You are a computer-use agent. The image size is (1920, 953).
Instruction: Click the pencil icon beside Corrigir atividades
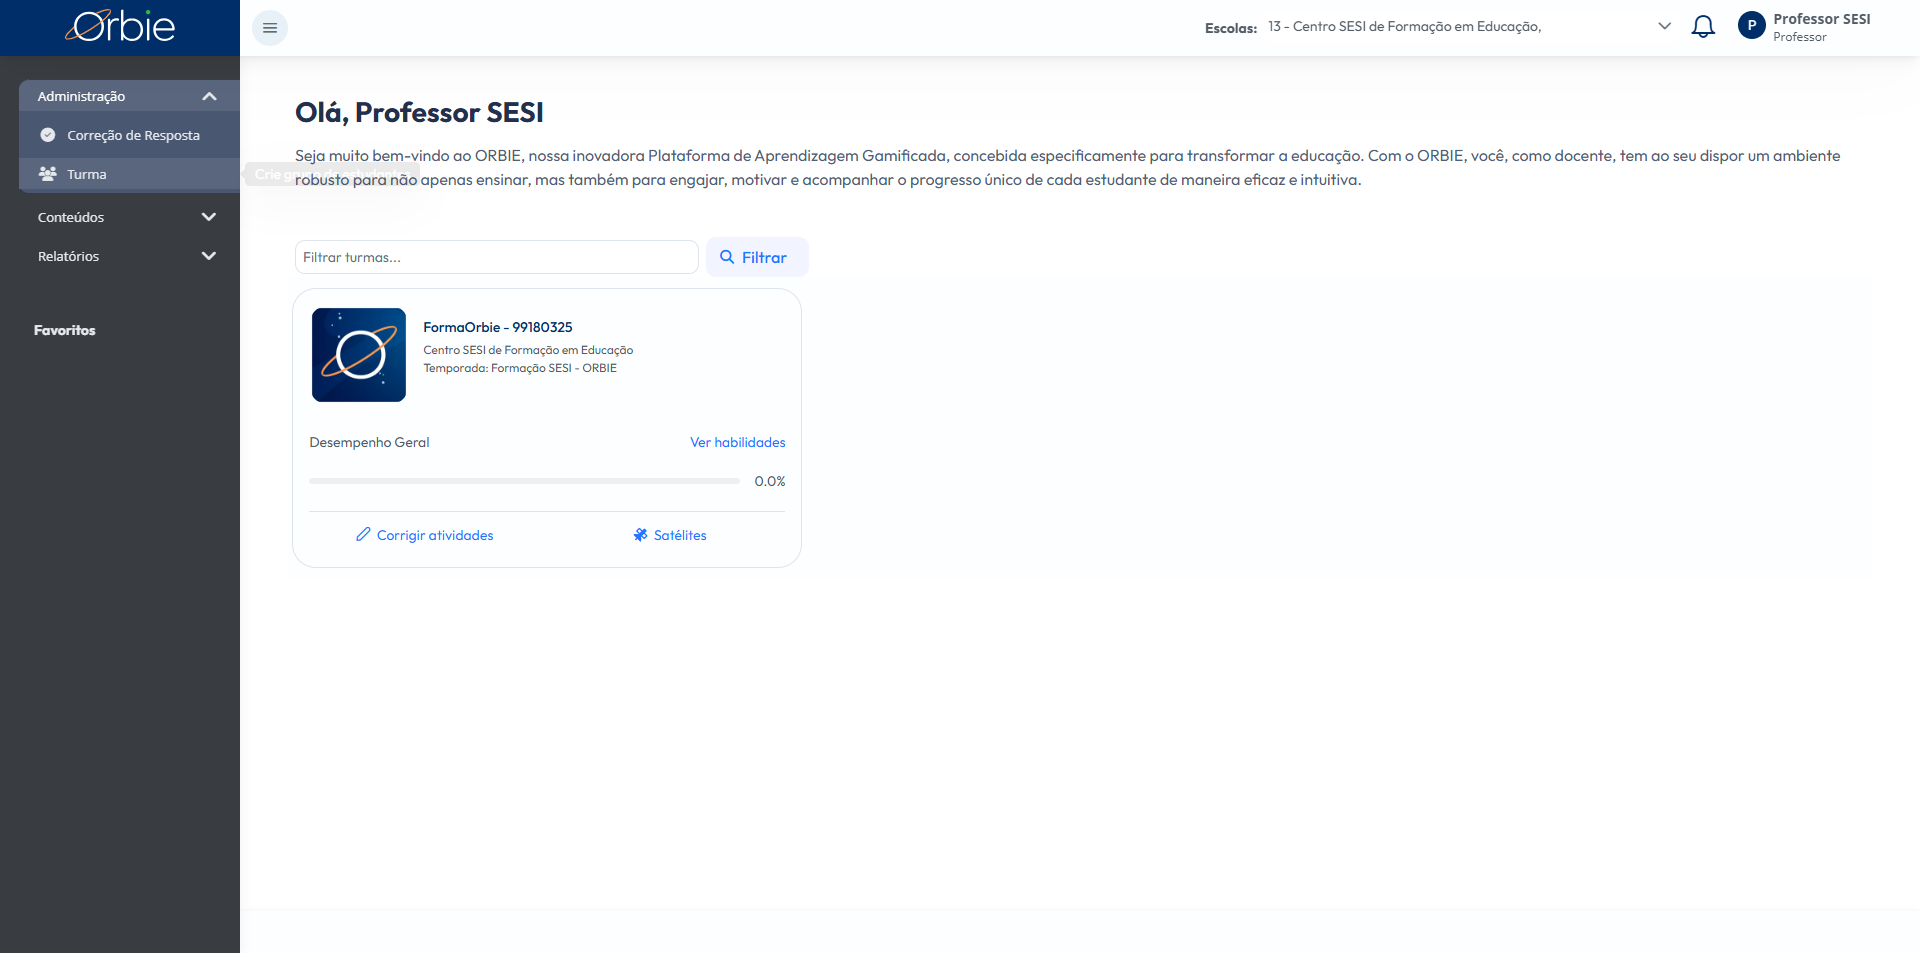tap(363, 535)
